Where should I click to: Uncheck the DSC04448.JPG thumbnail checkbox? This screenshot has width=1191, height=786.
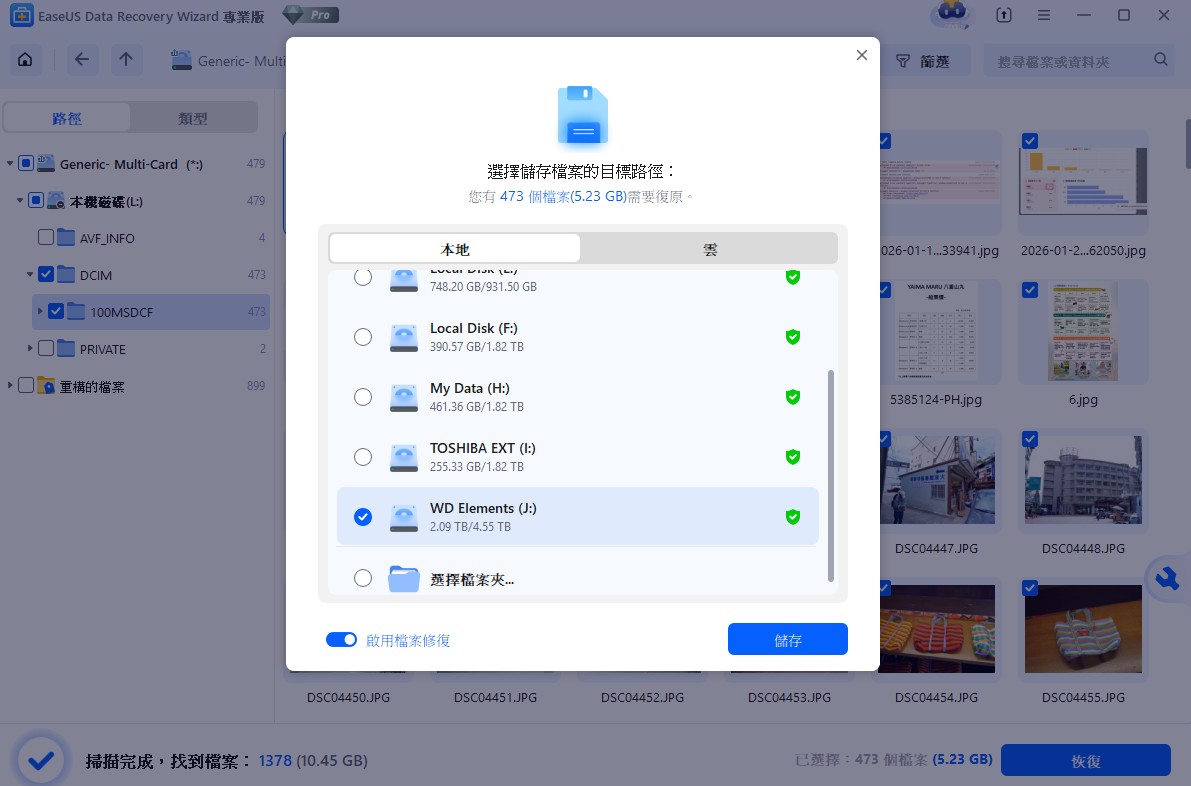[1030, 439]
